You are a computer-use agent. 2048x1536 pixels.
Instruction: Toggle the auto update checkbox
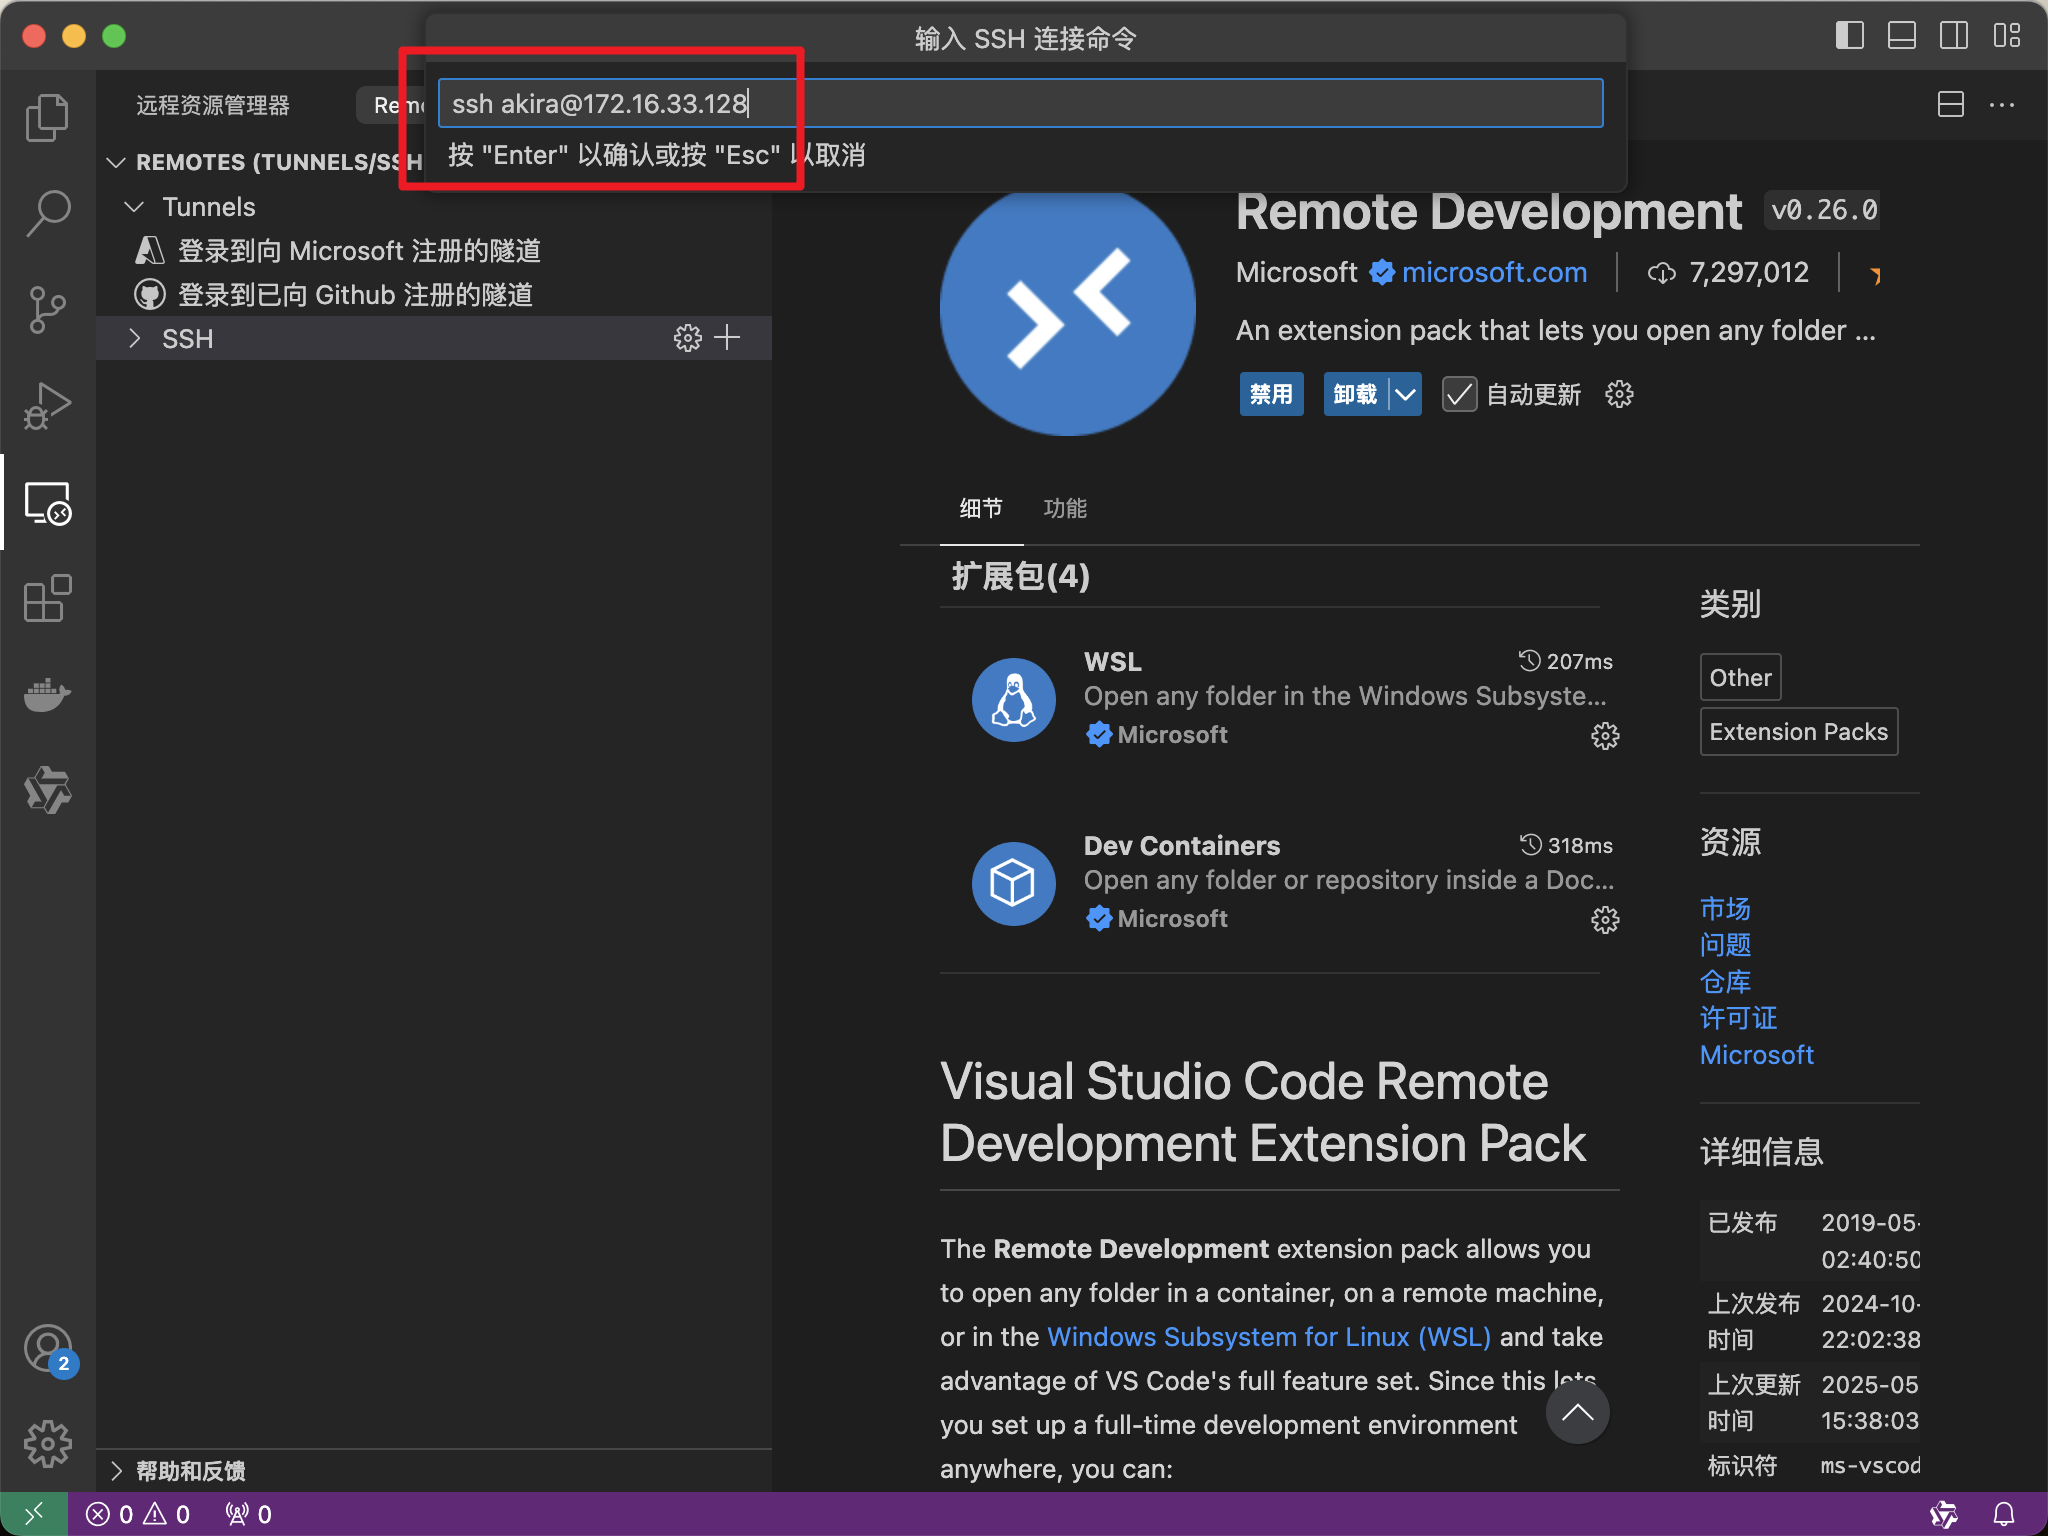[x=1459, y=394]
